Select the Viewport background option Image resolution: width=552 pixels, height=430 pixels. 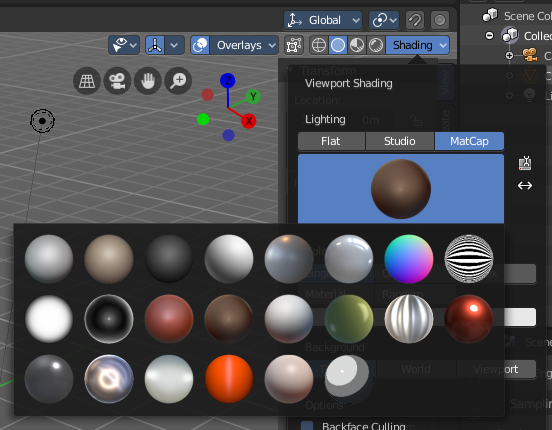[496, 369]
